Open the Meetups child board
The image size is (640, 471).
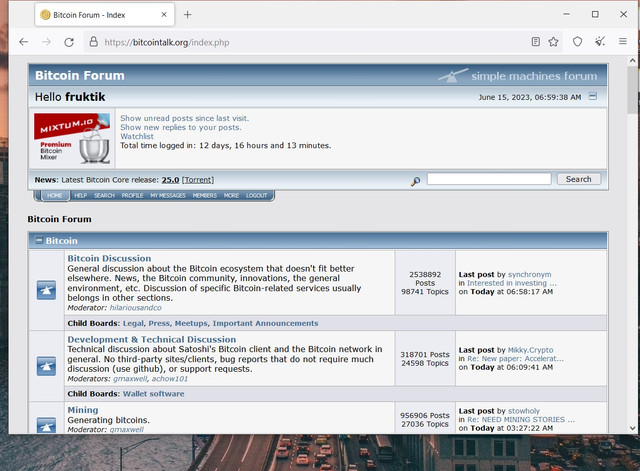click(191, 323)
